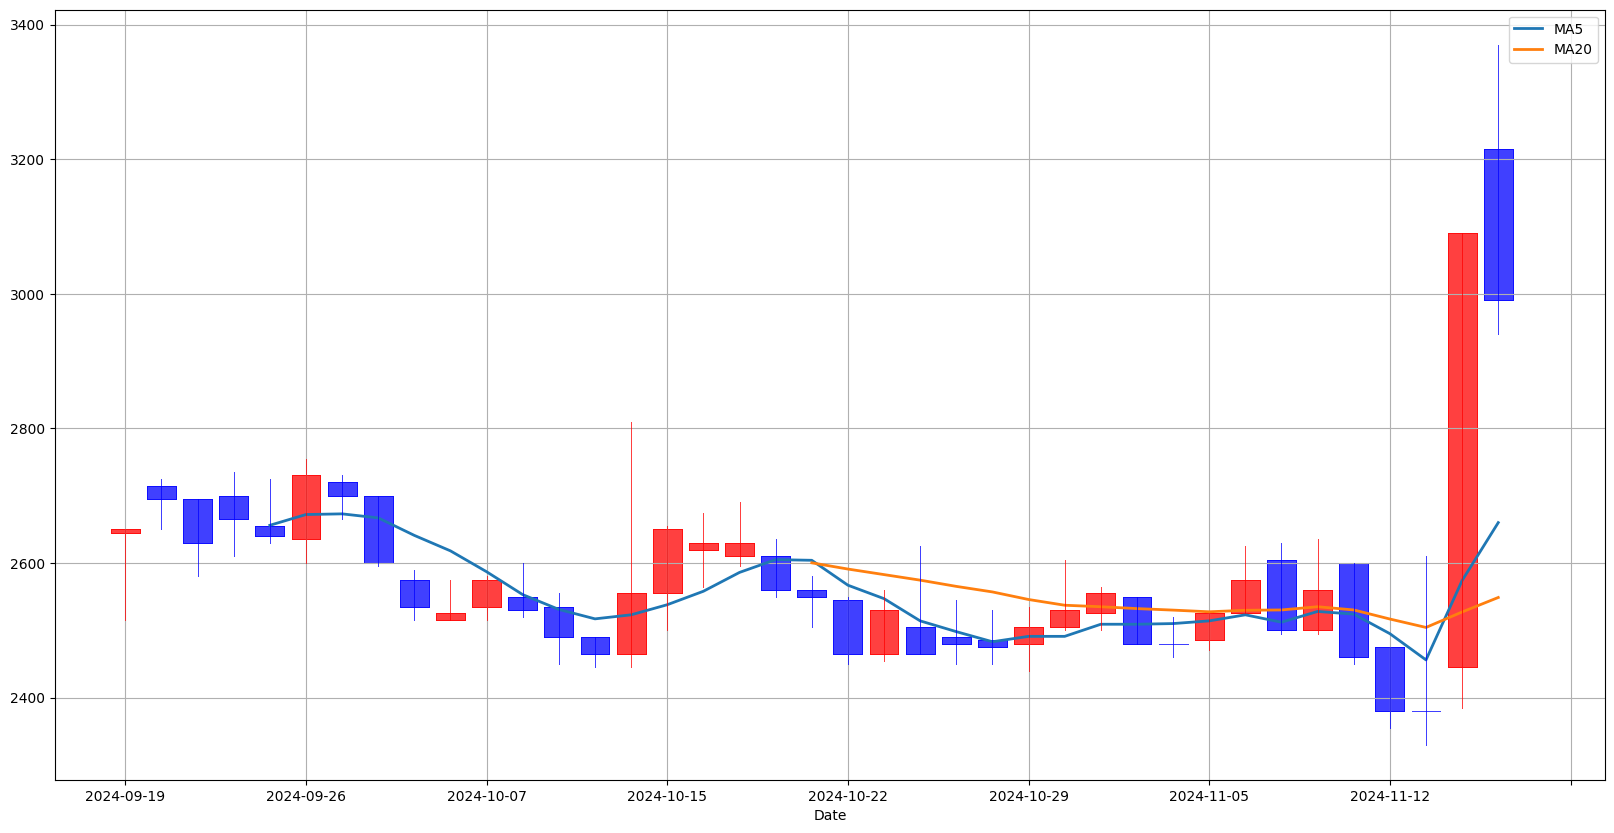Click the 2024-09-26 date tick label

point(306,796)
